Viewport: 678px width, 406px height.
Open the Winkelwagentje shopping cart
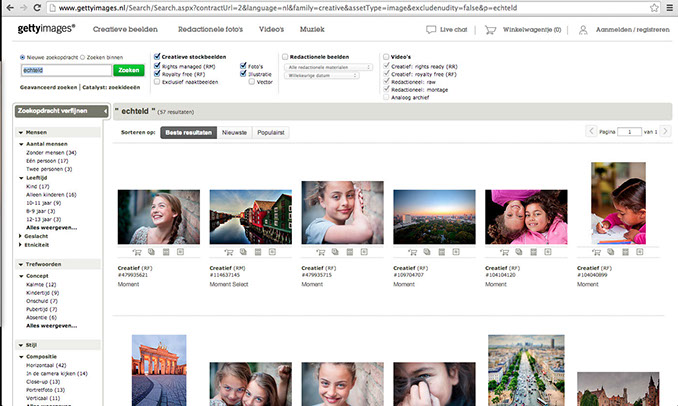[x=490, y=30]
